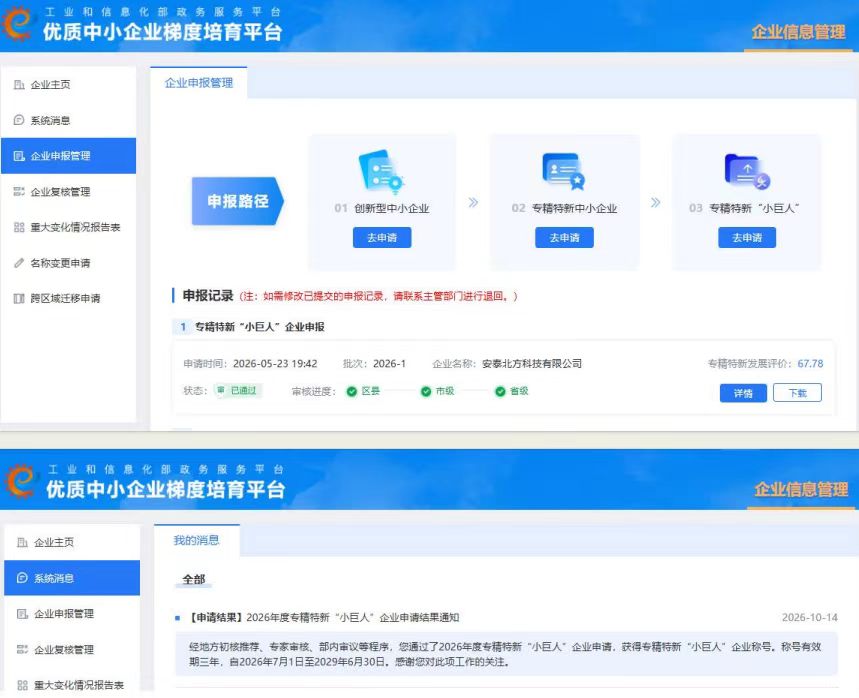859x698 pixels.
Task: Click the 名称变更申请 pencil icon
Action: pos(19,263)
